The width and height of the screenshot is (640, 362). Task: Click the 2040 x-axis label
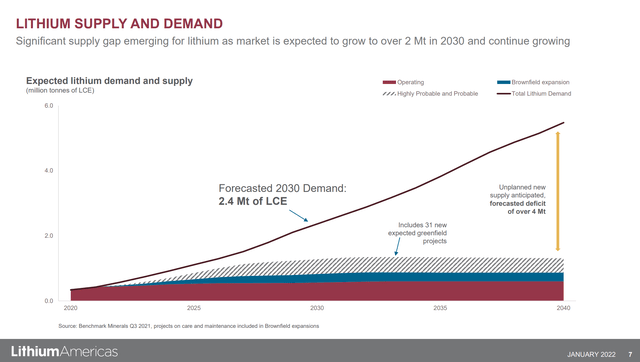(x=563, y=308)
